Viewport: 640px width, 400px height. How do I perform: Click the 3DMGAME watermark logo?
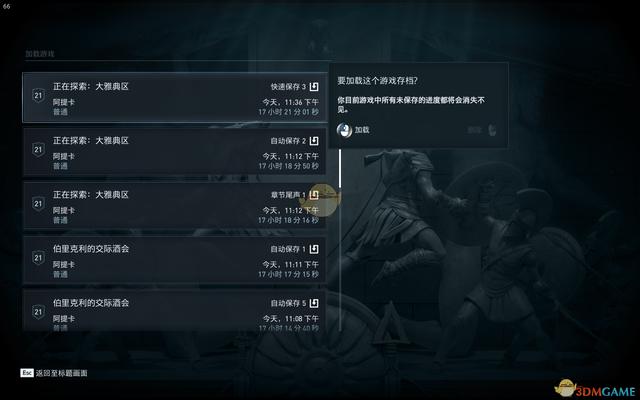coord(596,389)
